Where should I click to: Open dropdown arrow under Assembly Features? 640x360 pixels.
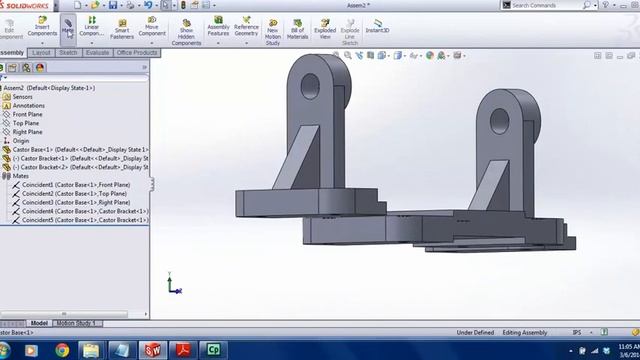[218, 42]
